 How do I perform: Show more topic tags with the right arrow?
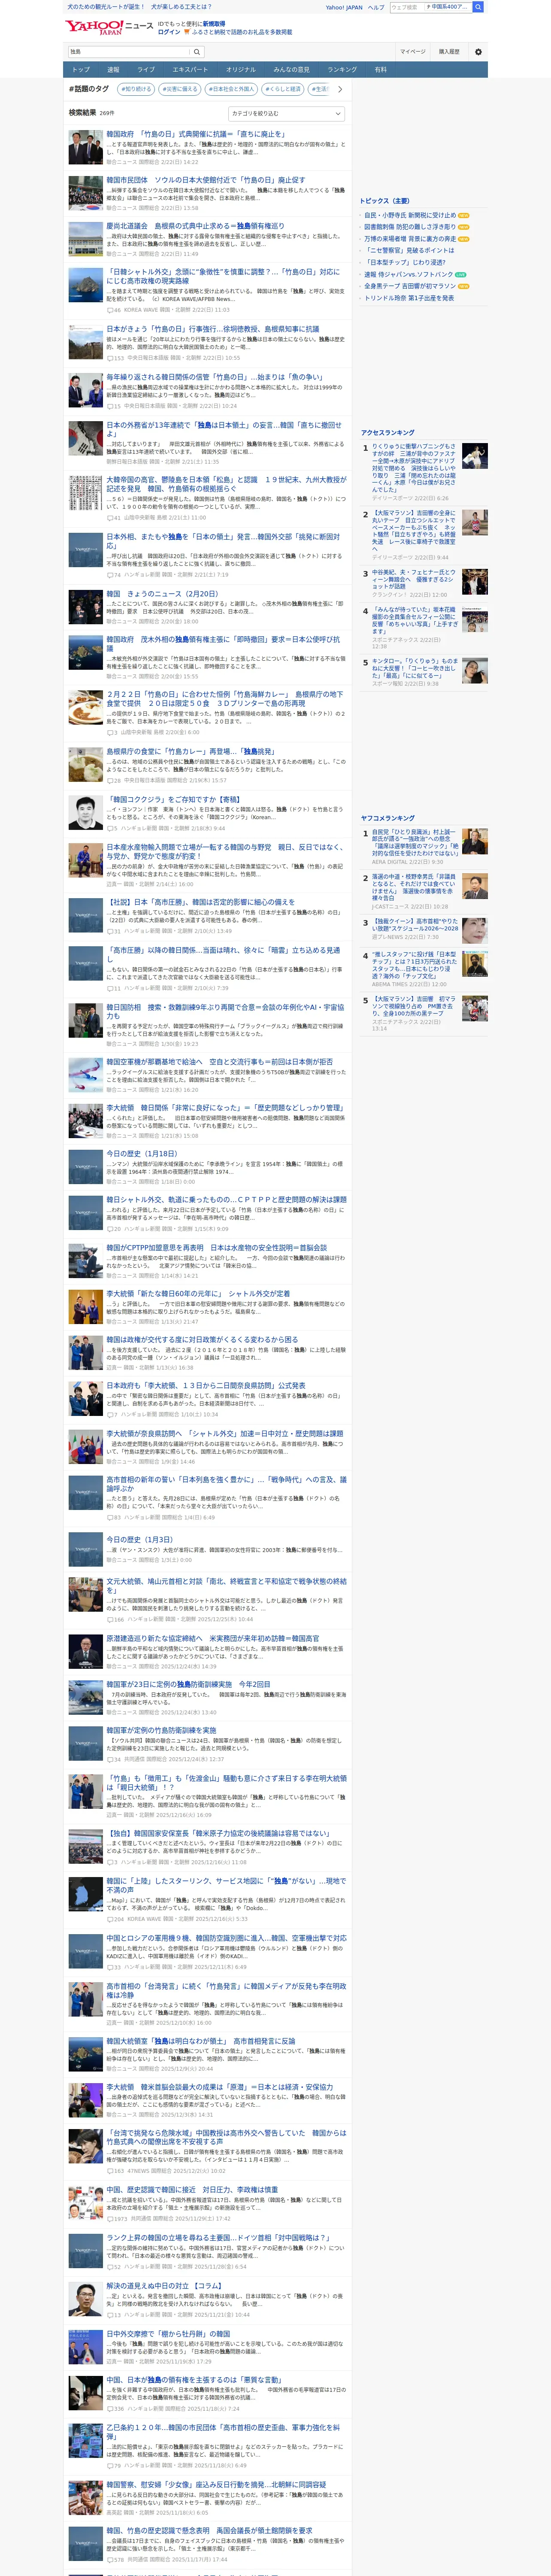tap(340, 89)
